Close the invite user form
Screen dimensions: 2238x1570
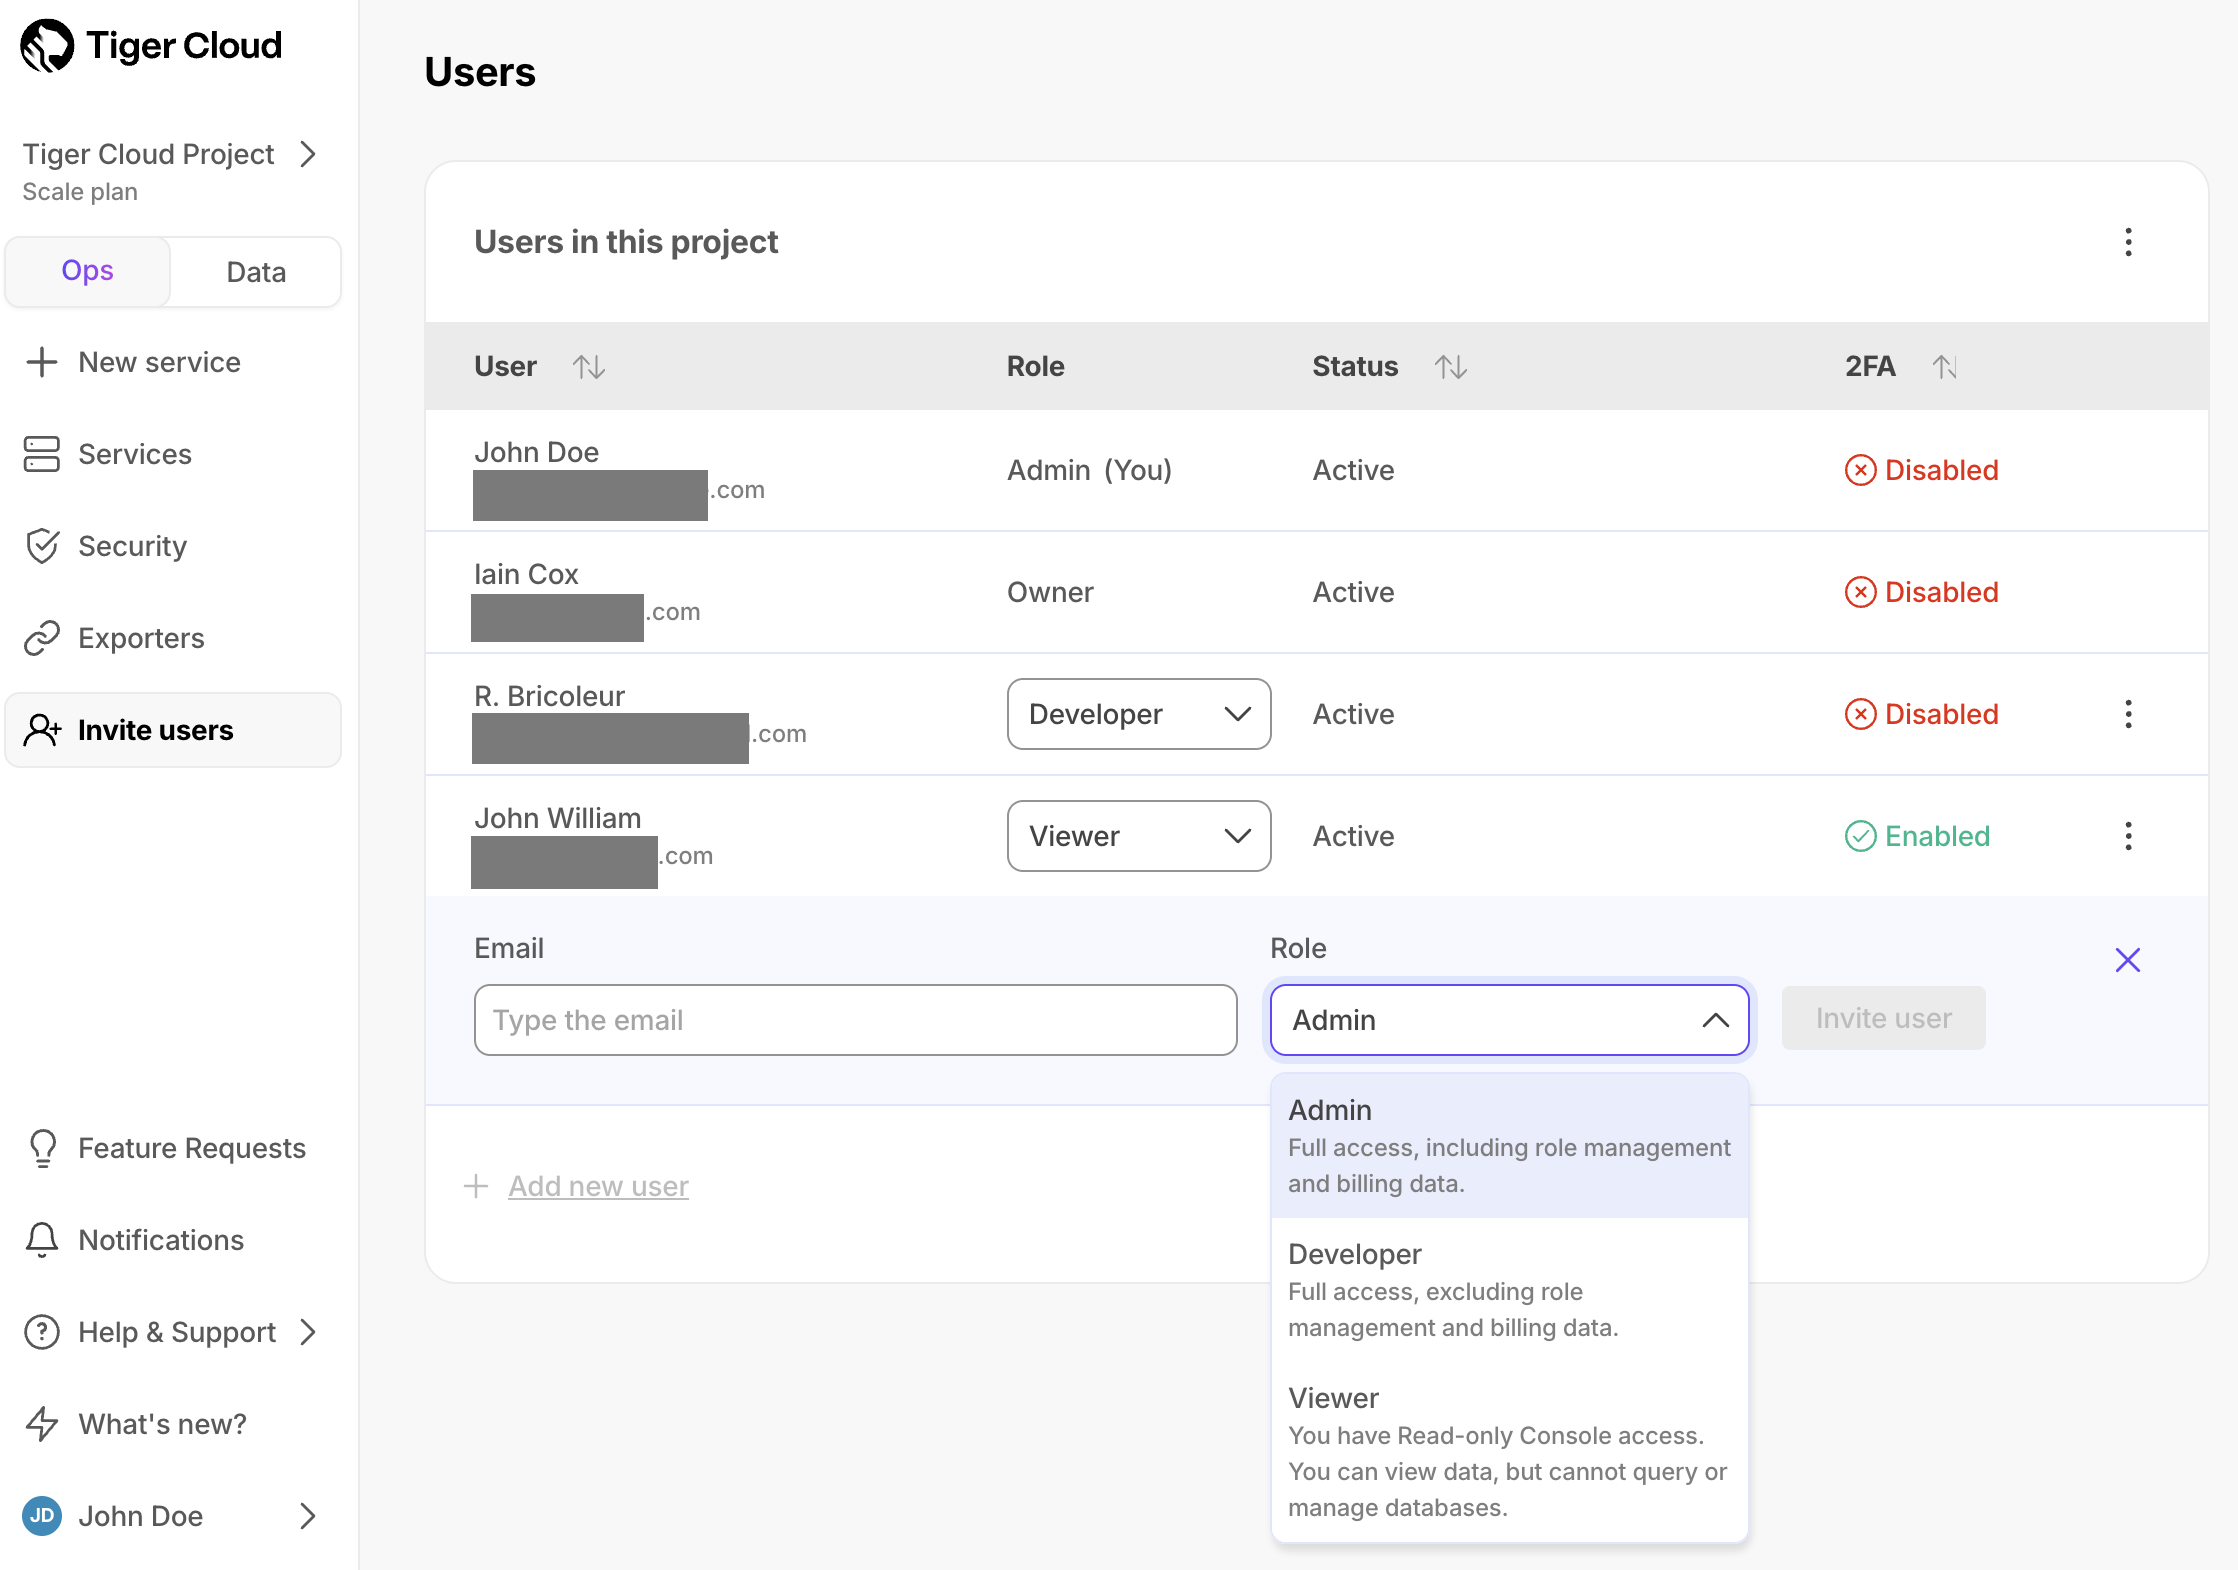pos(2128,960)
